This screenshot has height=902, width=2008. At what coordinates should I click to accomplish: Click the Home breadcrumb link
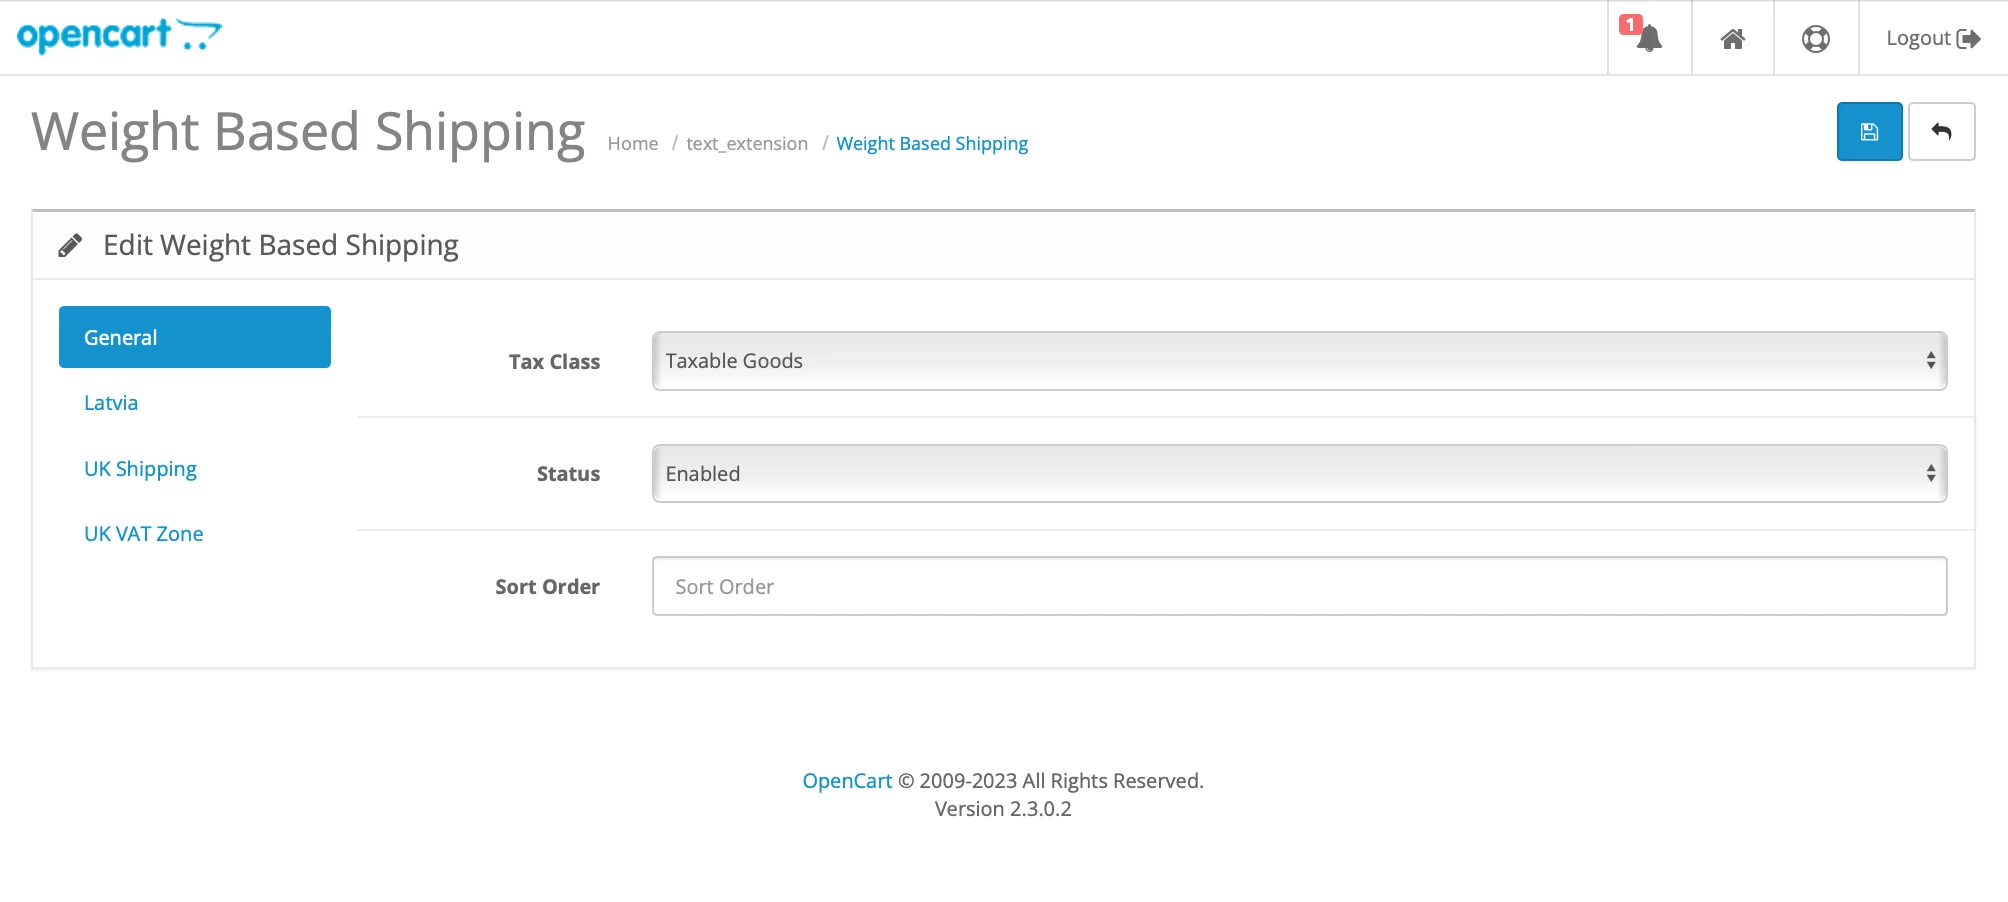pos(632,144)
